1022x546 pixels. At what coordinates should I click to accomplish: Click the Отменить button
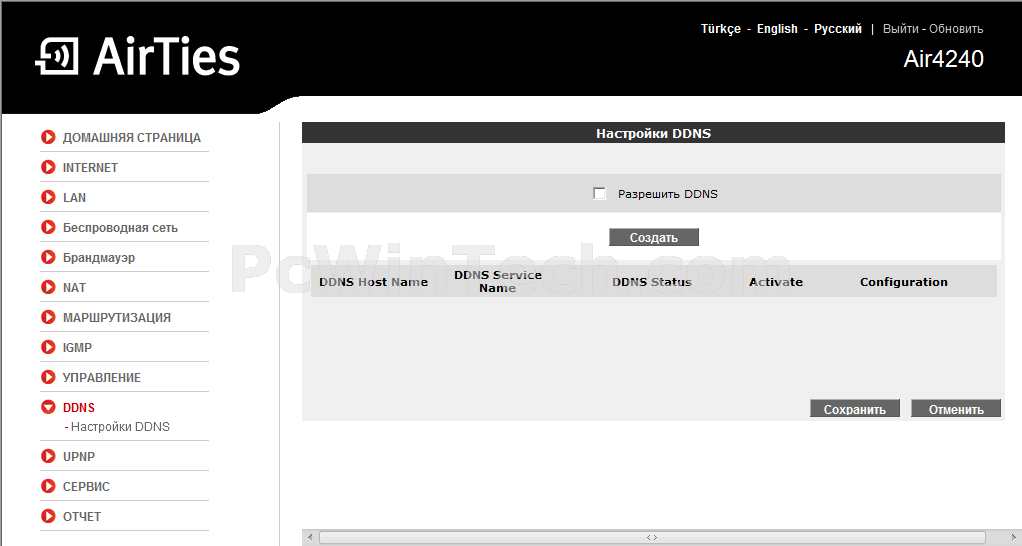(956, 409)
